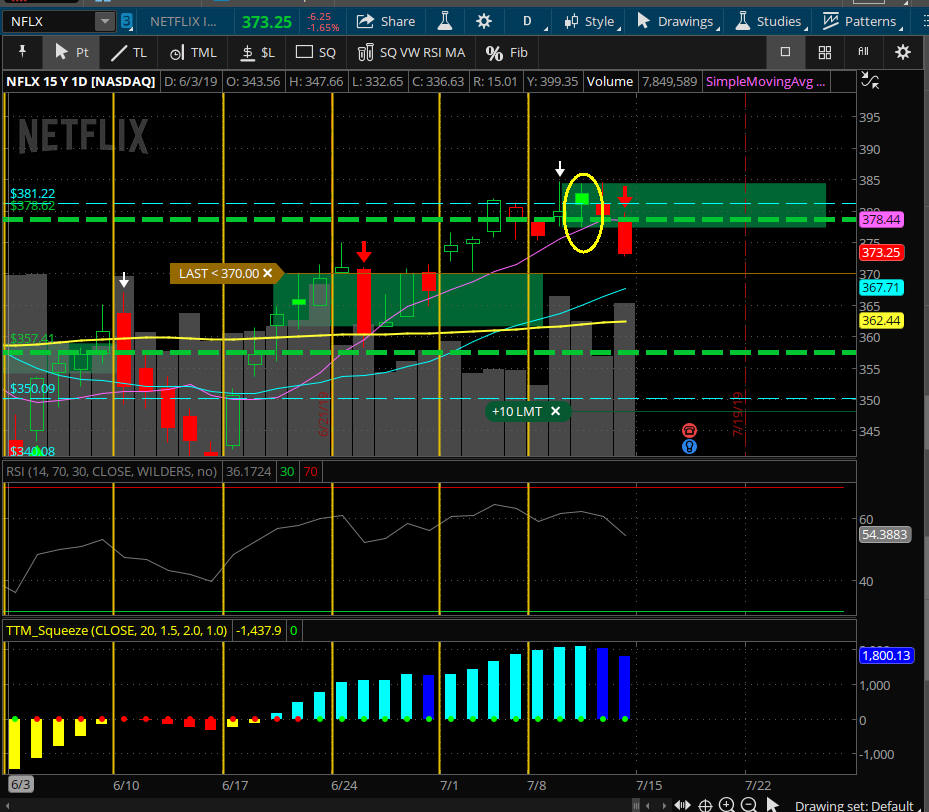The image size is (929, 812).
Task: Select the Pt pointer drawing tool
Action: pos(69,52)
